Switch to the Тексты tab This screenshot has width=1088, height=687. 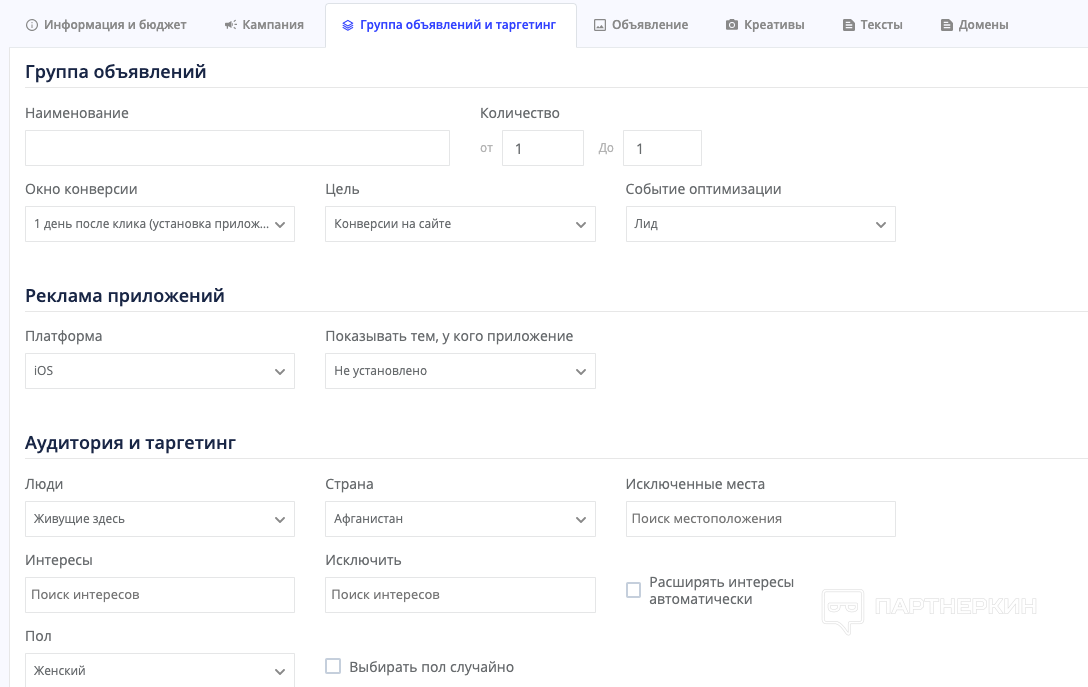pyautogui.click(x=872, y=25)
